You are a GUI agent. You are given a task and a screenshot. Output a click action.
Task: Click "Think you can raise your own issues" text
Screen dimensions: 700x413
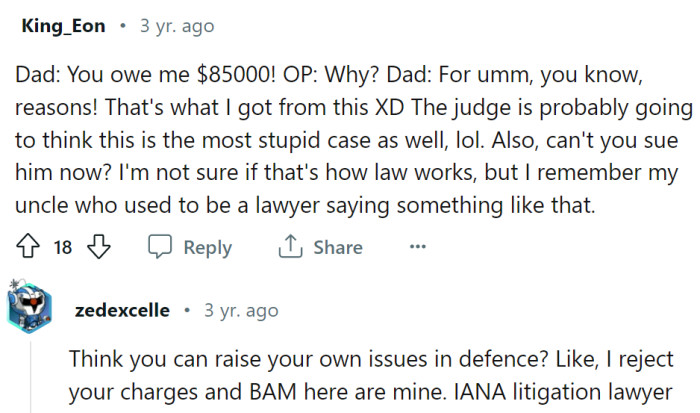click(250, 357)
